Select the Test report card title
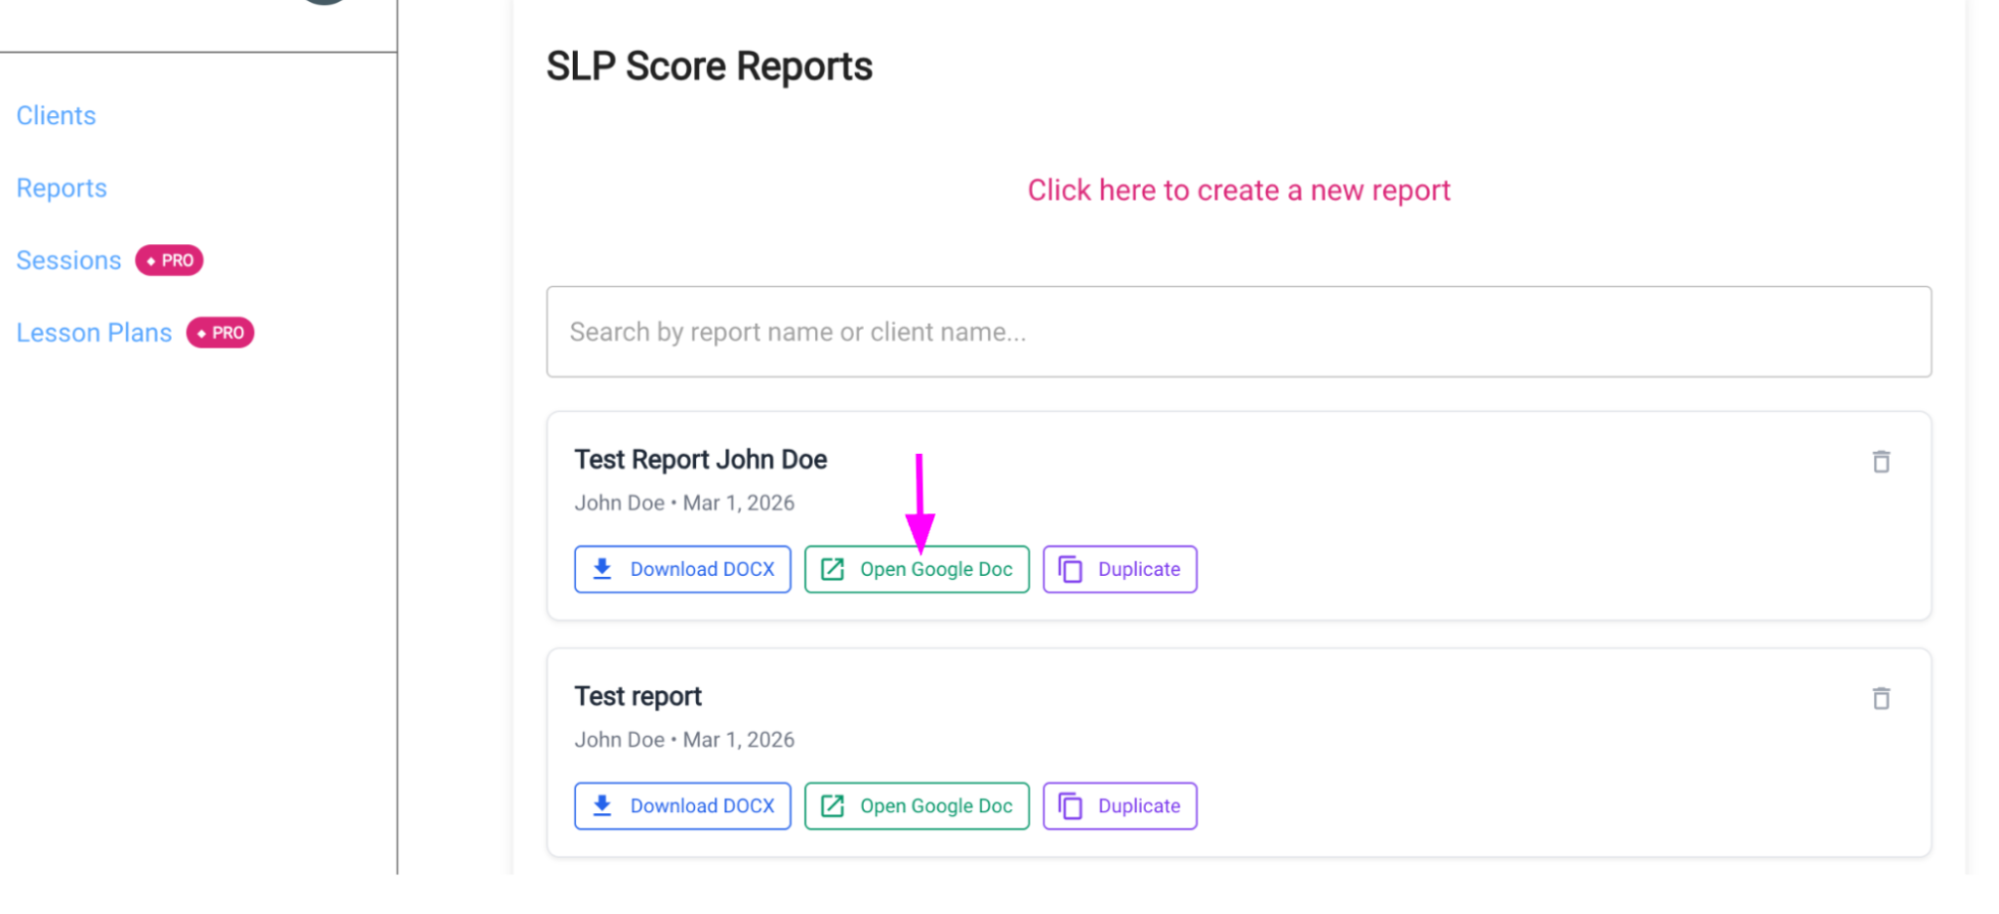The width and height of the screenshot is (1999, 914). click(x=637, y=695)
